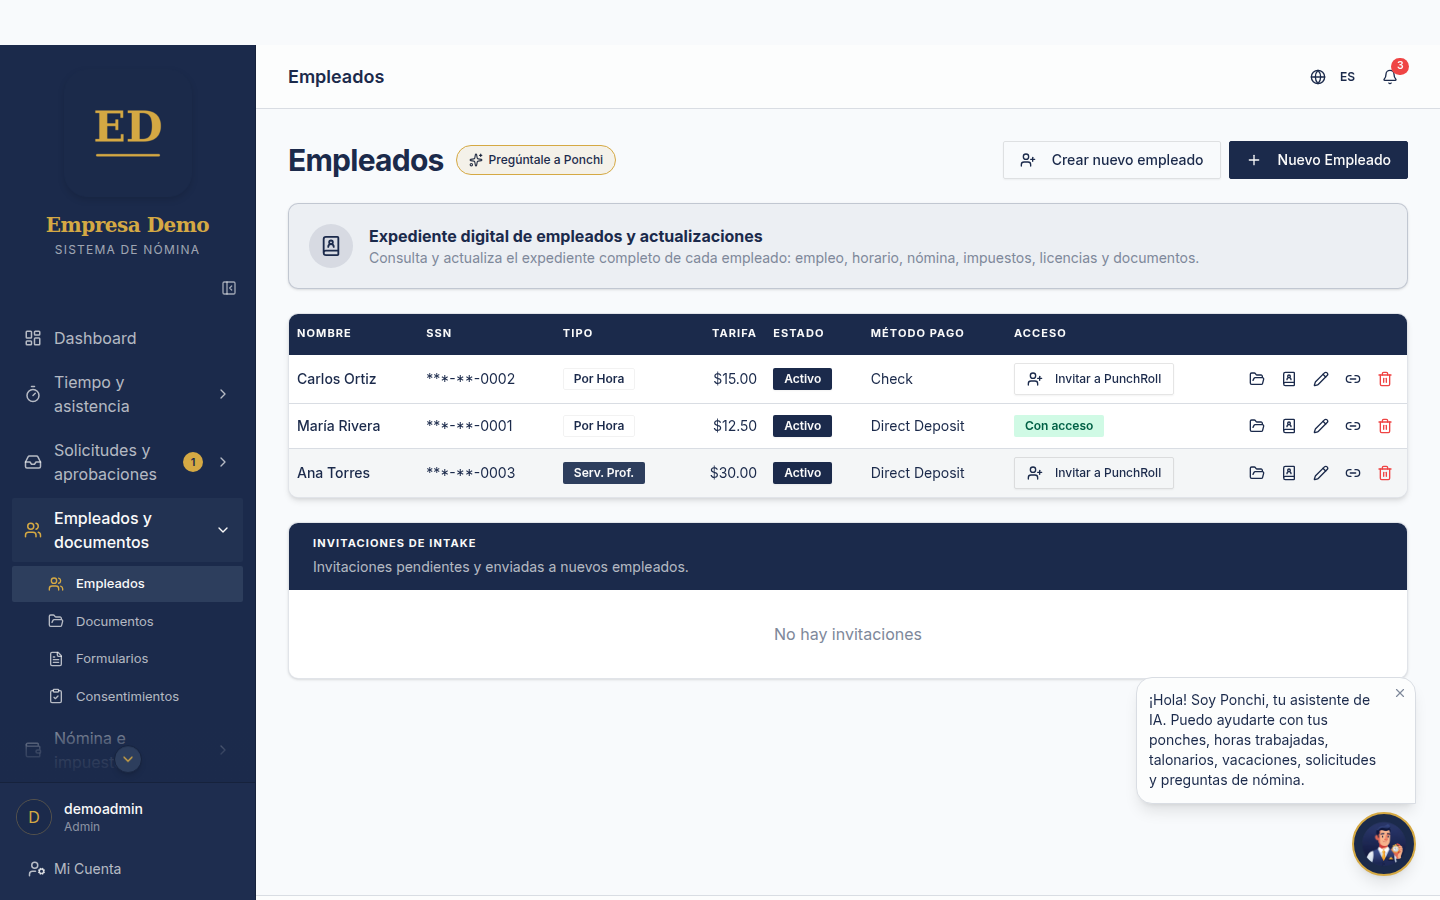
Task: Delete Carlos Ortiz with the trash icon
Action: 1385,379
